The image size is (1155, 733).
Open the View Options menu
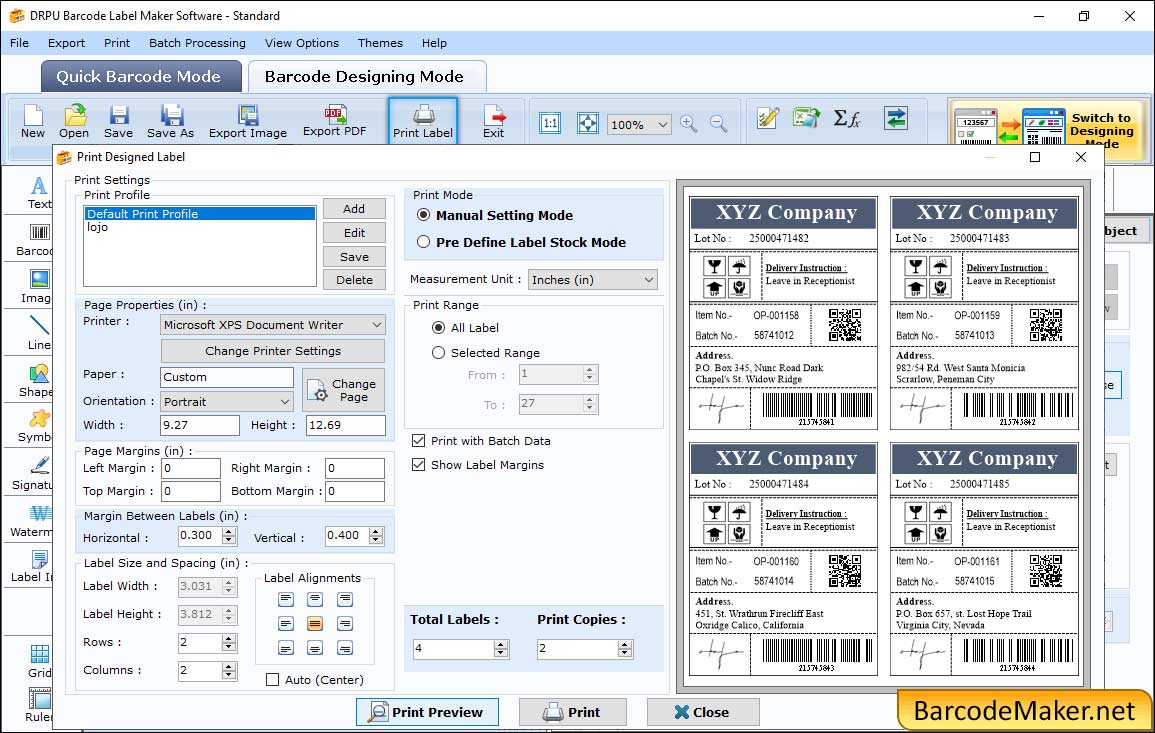302,43
